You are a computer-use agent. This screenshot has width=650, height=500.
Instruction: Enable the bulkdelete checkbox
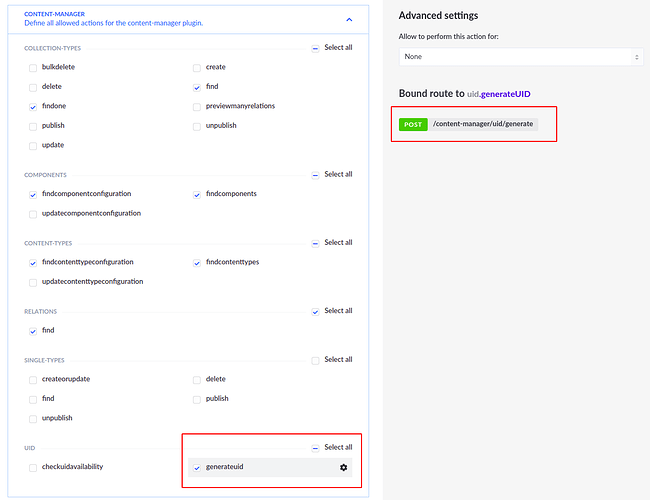click(33, 67)
